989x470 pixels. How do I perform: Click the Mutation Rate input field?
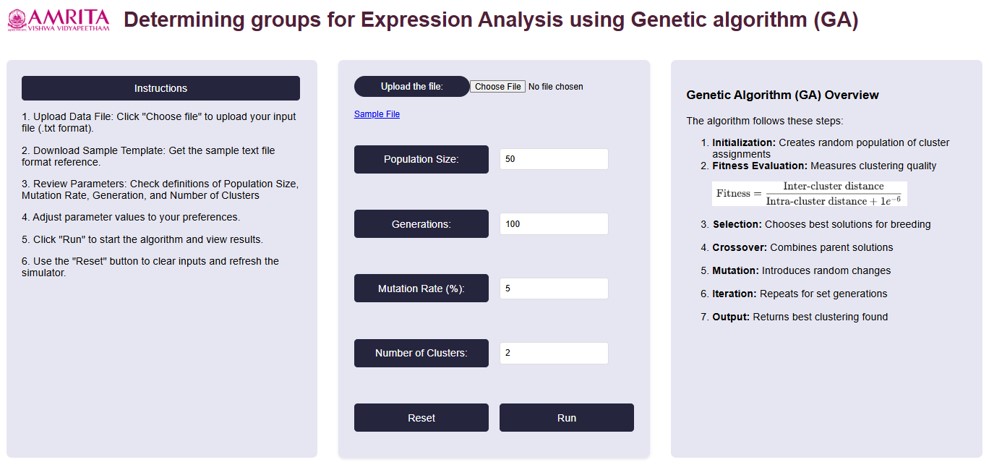(553, 289)
